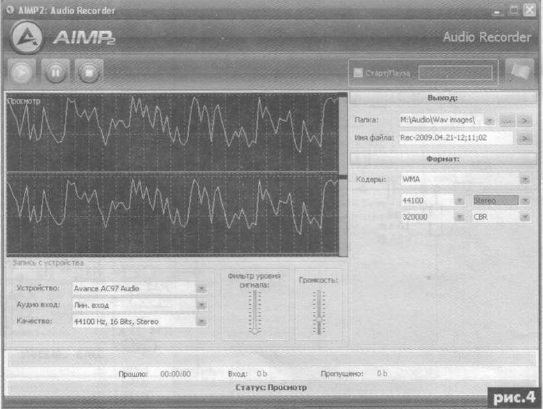Adjust the Громкость volume slider
The height and width of the screenshot is (409, 543).
(x=319, y=312)
